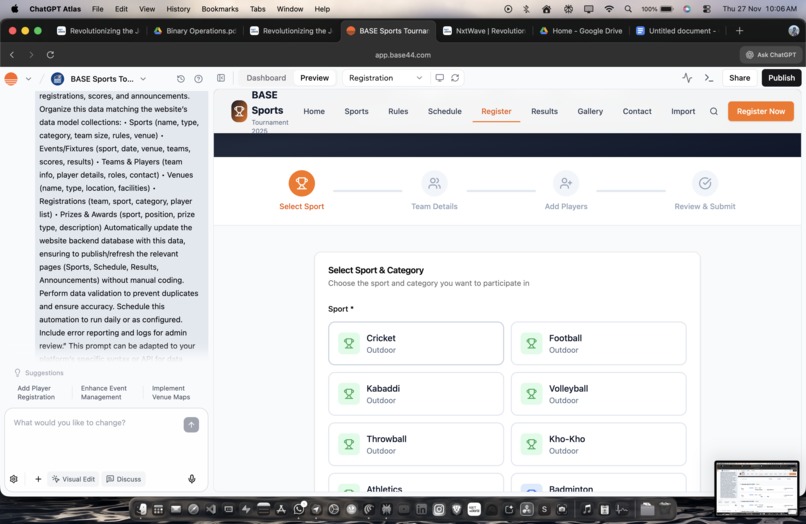The image size is (806, 524).
Task: Click the Select Sport step icon
Action: [x=302, y=183]
